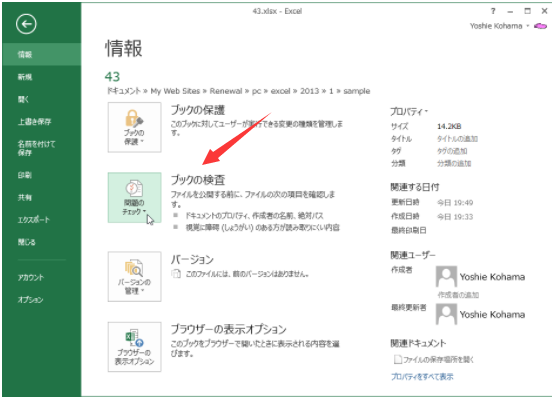Screen dimensions: 552x399
Task: Open the 問題のチェック inspect button
Action: (134, 198)
